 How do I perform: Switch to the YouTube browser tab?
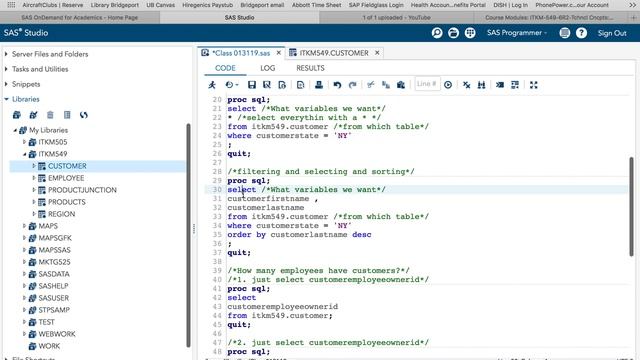coord(396,18)
